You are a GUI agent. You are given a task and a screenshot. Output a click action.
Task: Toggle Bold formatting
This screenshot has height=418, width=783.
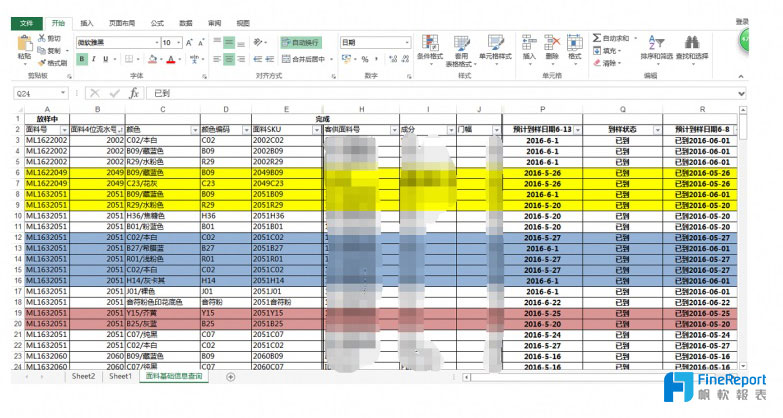(82, 59)
